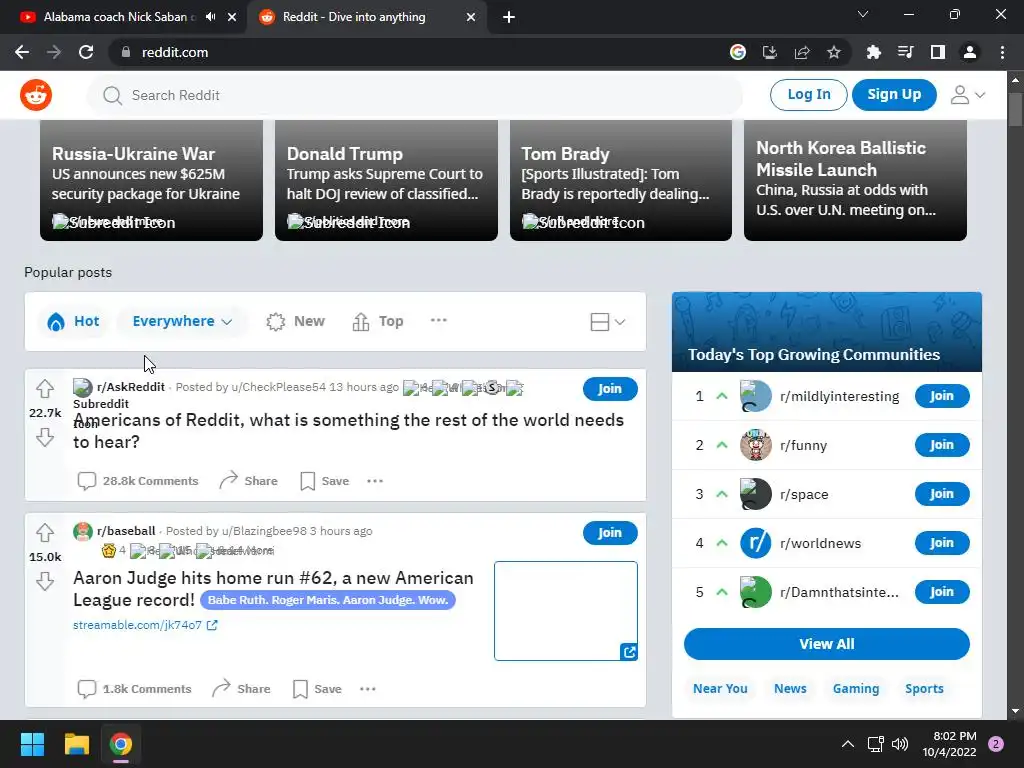Join r/space community

pyautogui.click(x=942, y=494)
